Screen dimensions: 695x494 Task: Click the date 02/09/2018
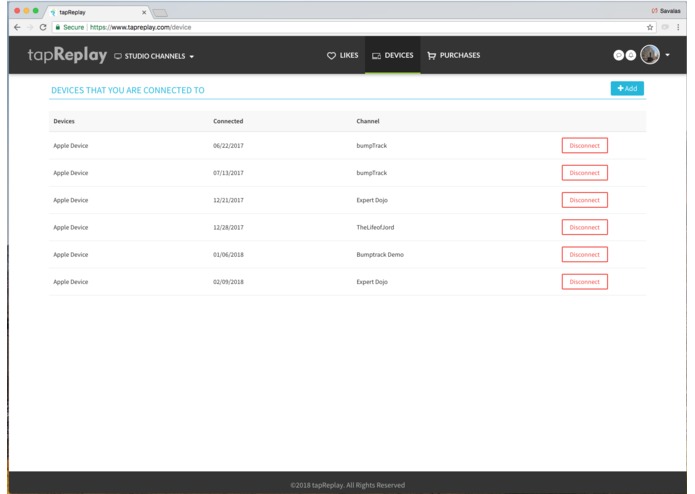228,282
